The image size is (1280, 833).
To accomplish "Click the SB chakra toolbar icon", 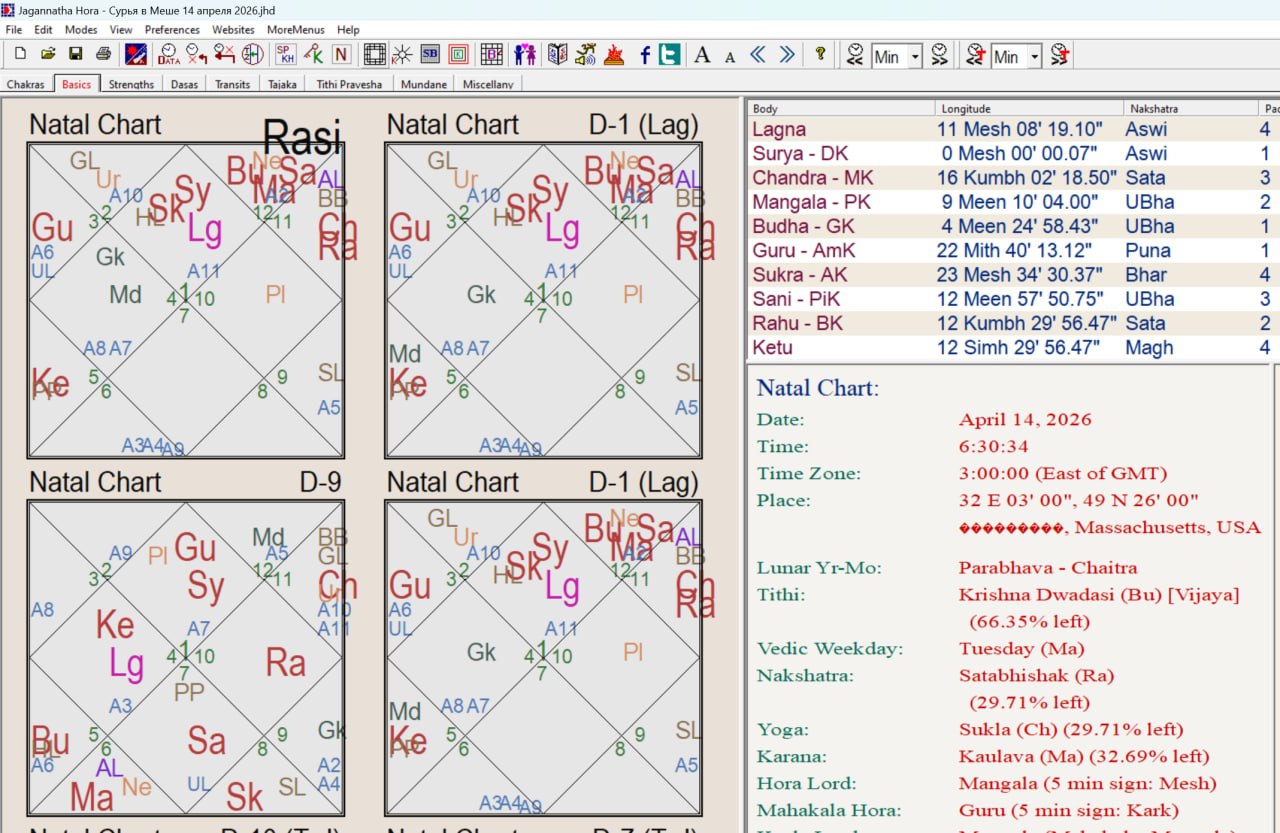I will coord(430,55).
